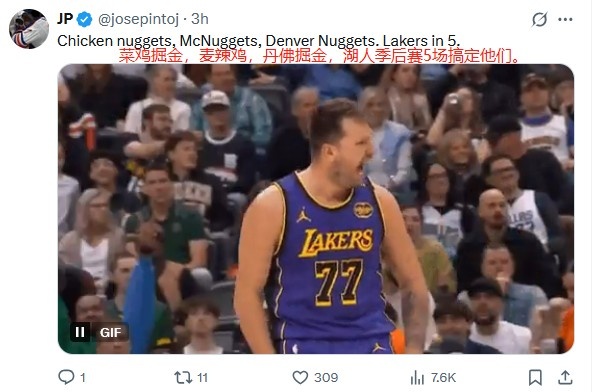Open the three-dot more options menu
593x392 pixels.
tap(565, 19)
